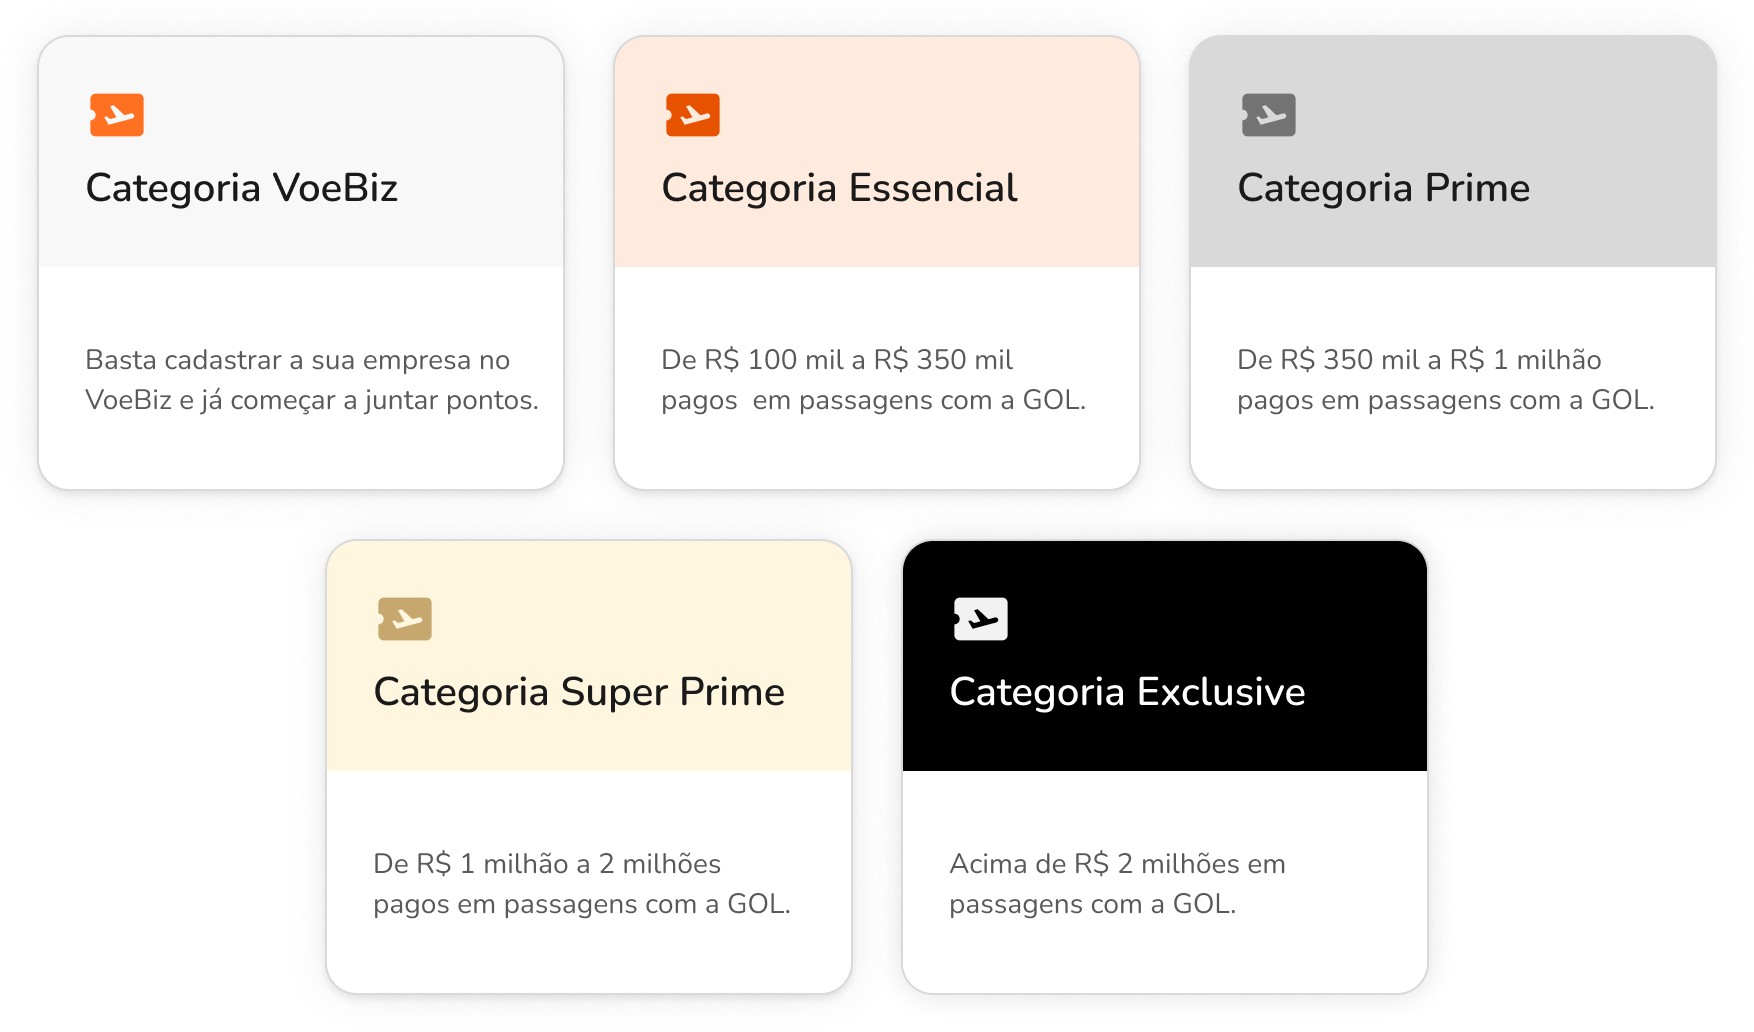Click the text 'De R$ 1 milhão a 2 milhões'
Viewport: 1754px width, 1032px height.
(x=547, y=864)
